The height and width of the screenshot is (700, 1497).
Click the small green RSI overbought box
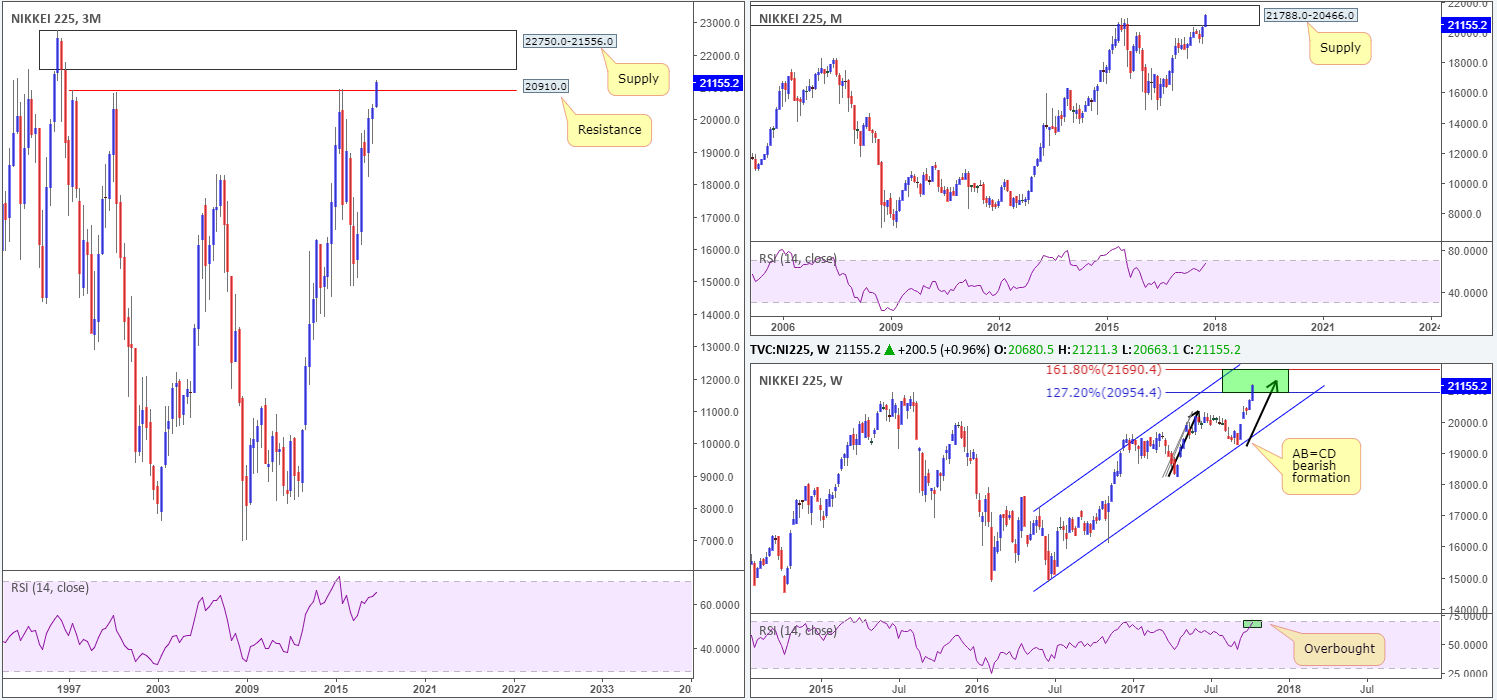tap(1252, 624)
